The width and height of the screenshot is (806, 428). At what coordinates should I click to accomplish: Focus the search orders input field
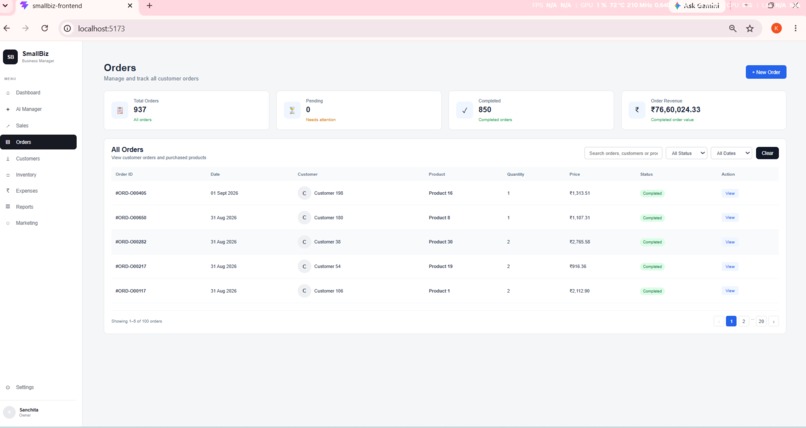tap(623, 153)
